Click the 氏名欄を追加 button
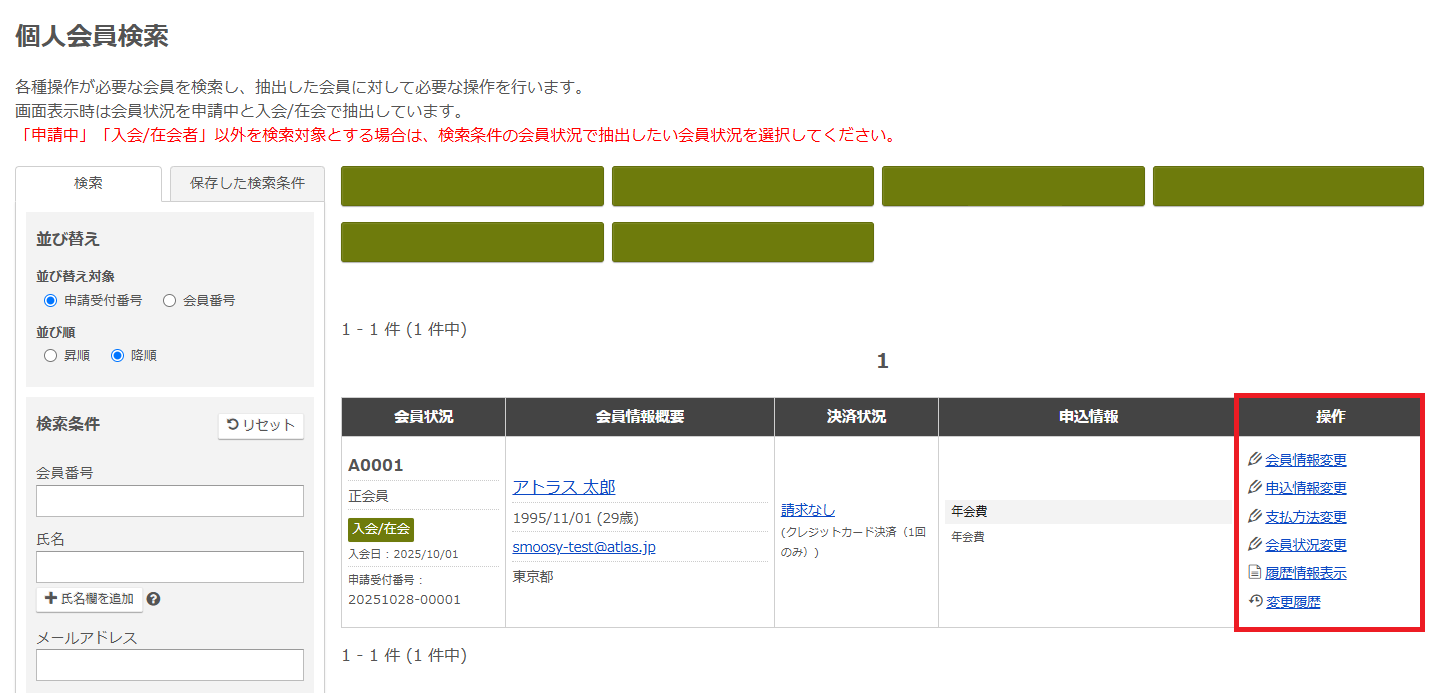The width and height of the screenshot is (1448, 693). tap(89, 599)
